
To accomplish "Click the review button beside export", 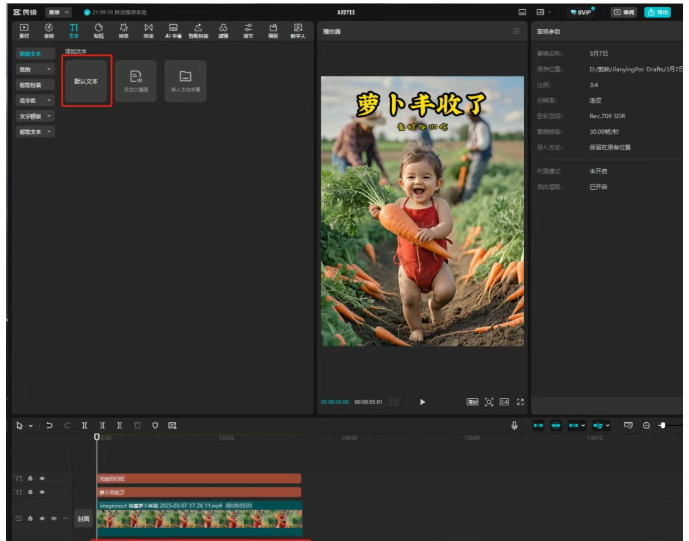I will pos(624,12).
